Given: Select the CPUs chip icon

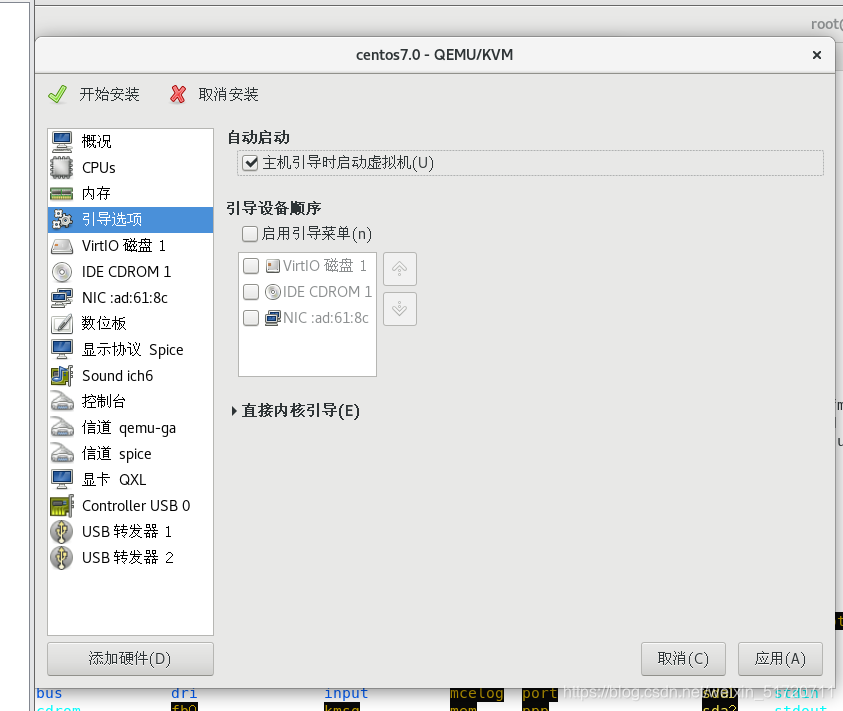Looking at the screenshot, I should click(x=62, y=167).
